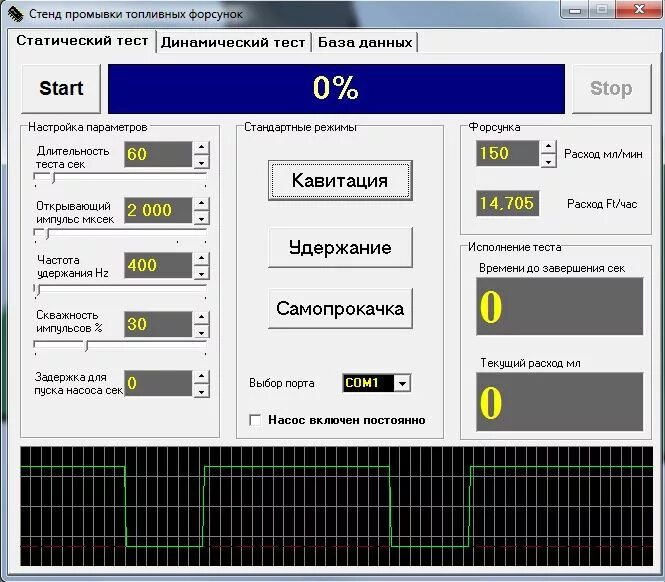Decrease Длительность теста сек value
This screenshot has height=582, width=665.
(201, 162)
